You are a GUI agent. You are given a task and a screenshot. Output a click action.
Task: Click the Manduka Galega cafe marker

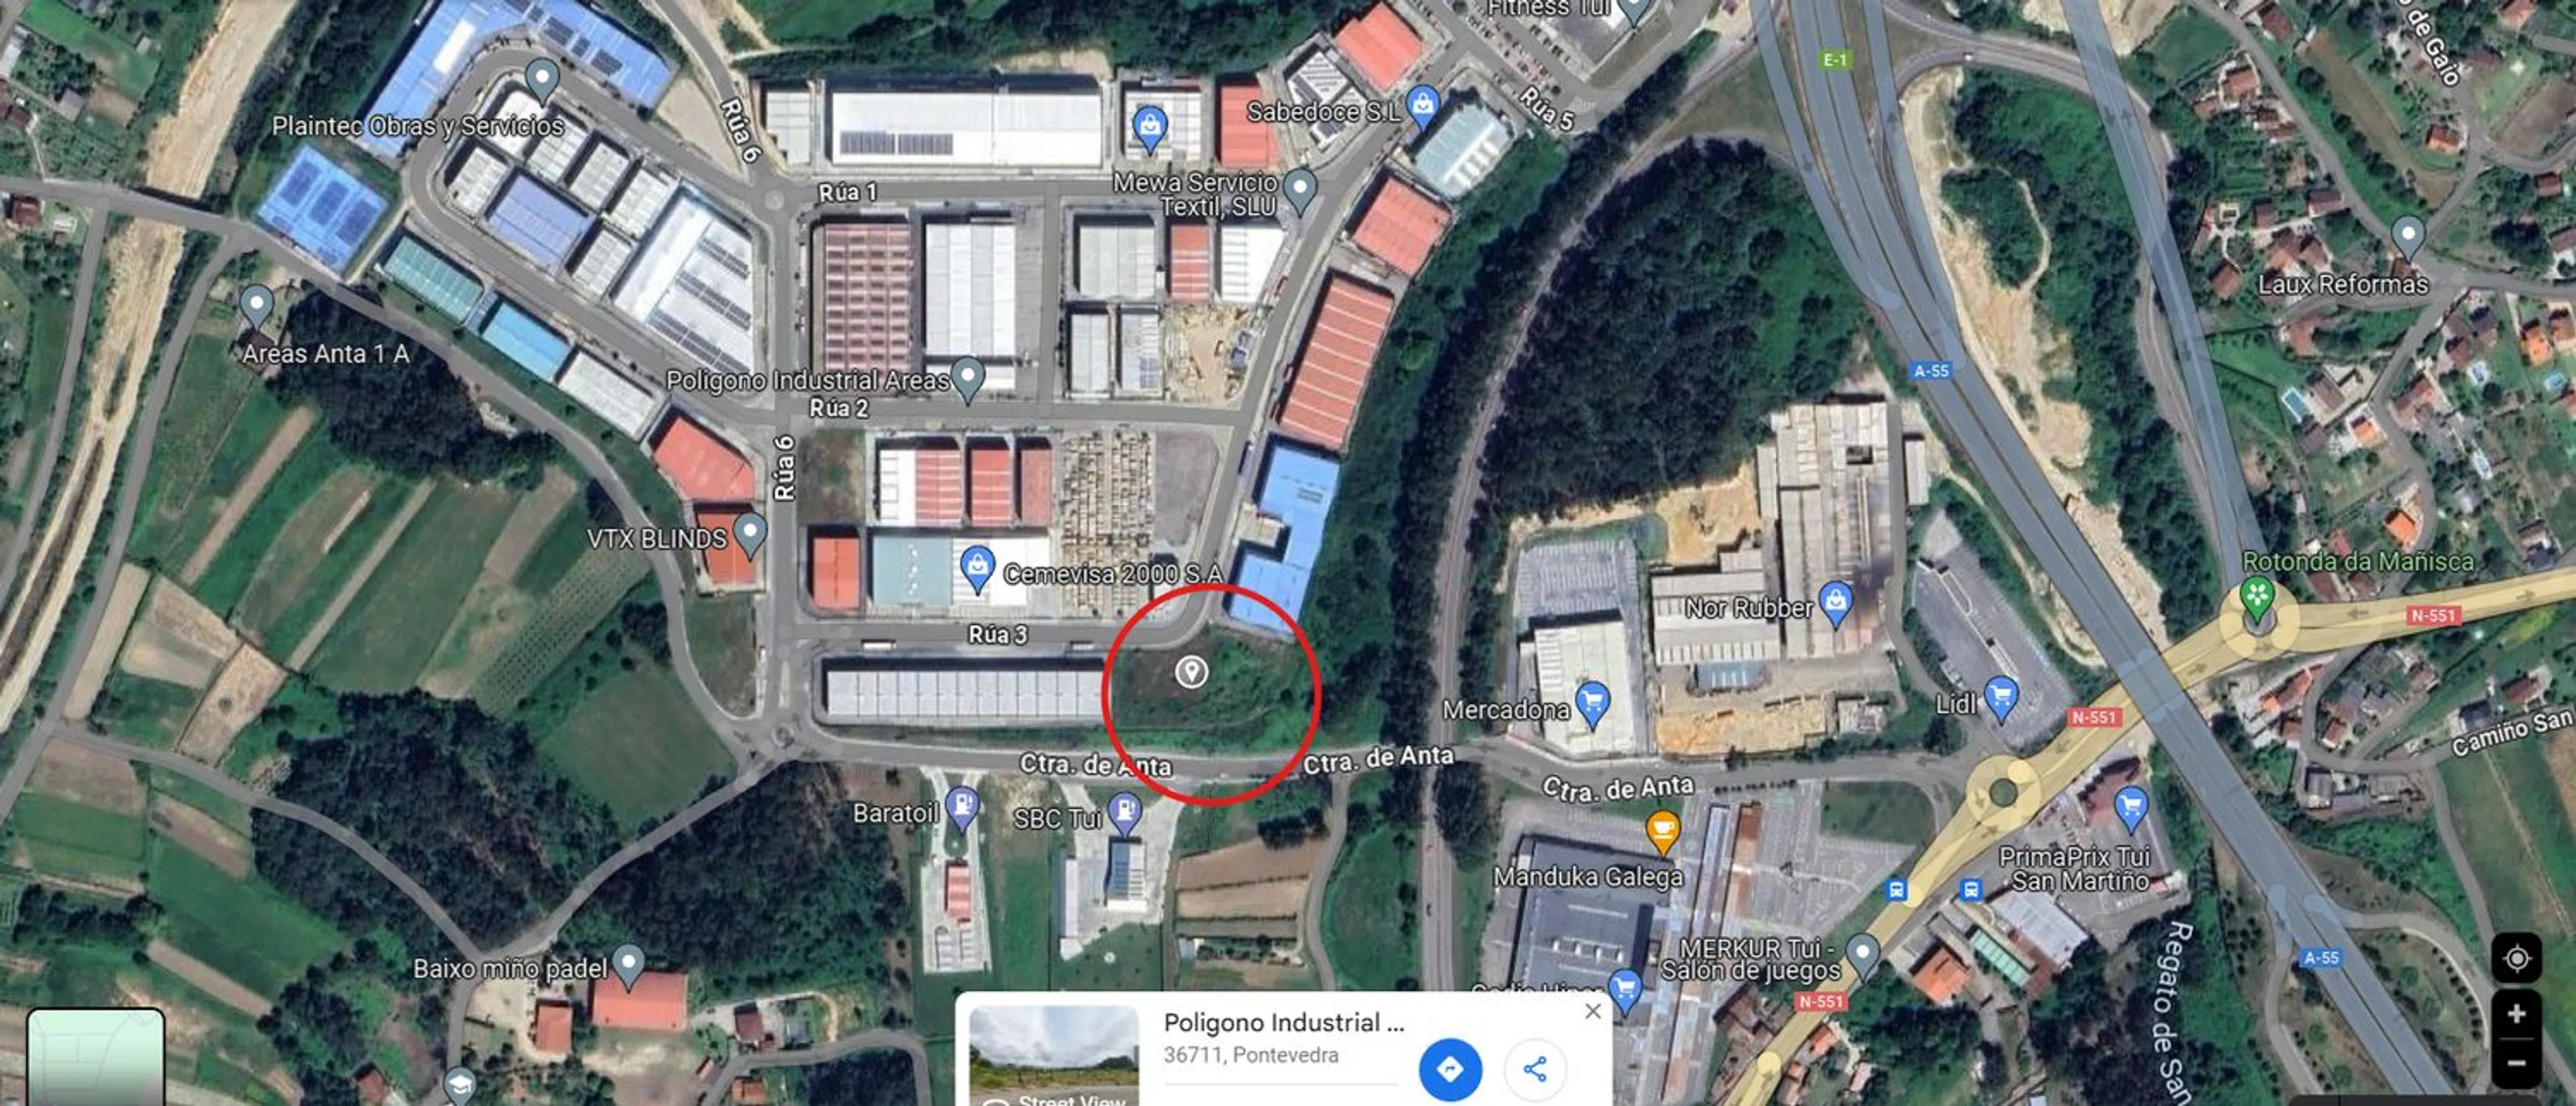1662,832
